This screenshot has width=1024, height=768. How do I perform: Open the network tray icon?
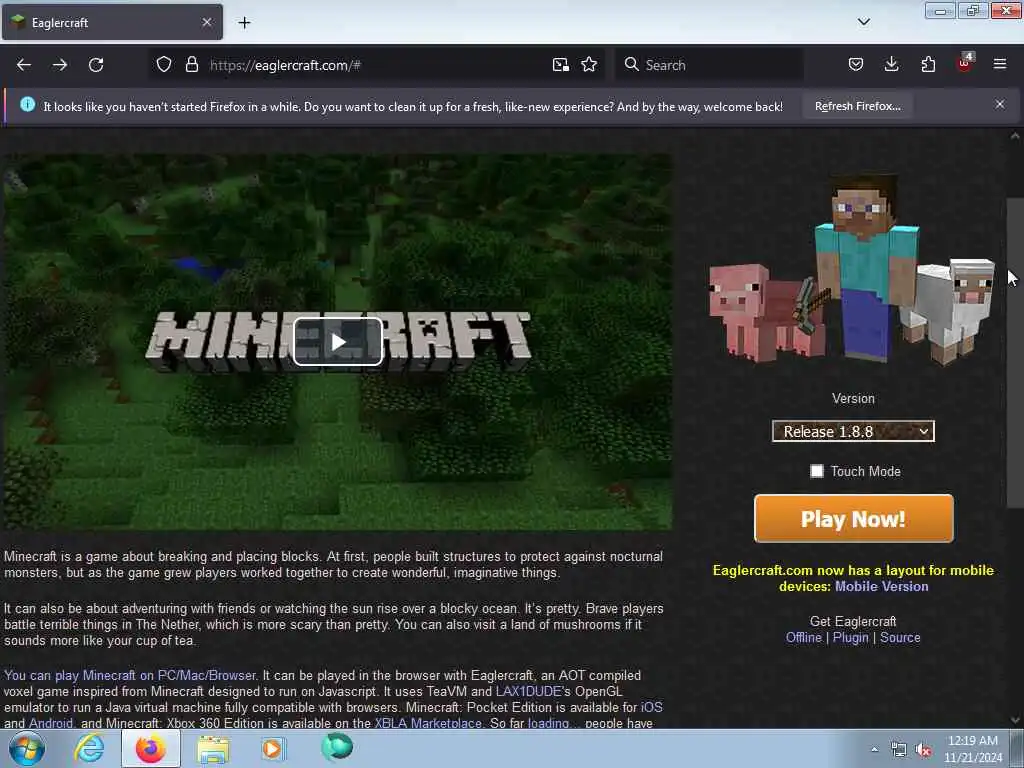899,750
